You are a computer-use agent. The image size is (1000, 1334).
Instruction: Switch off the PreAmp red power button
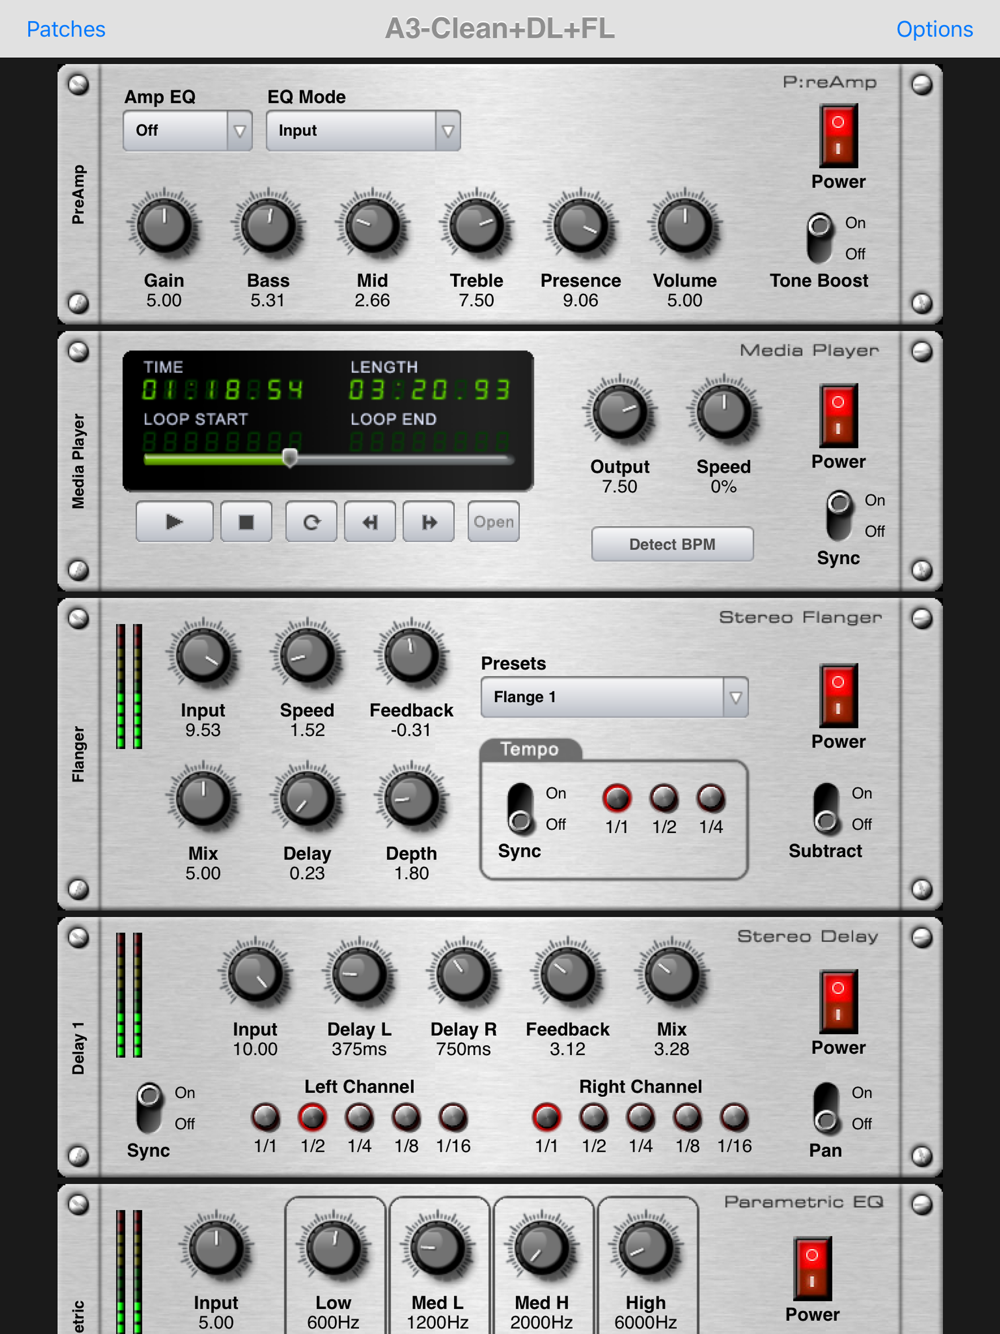tap(838, 136)
